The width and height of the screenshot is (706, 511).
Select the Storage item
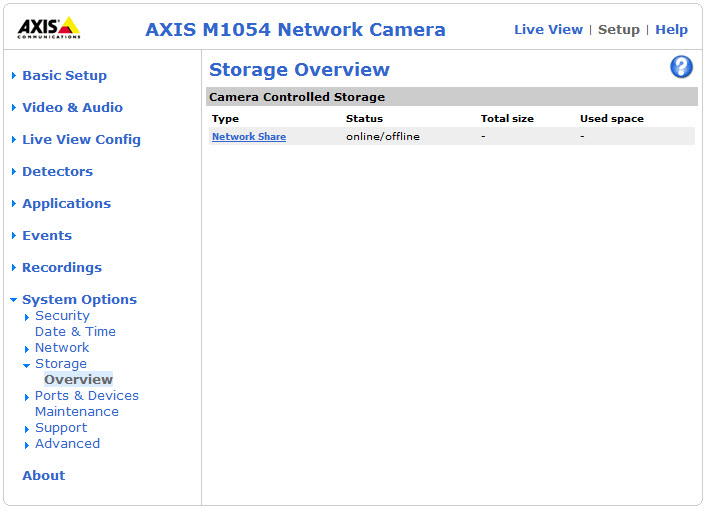[x=61, y=364]
